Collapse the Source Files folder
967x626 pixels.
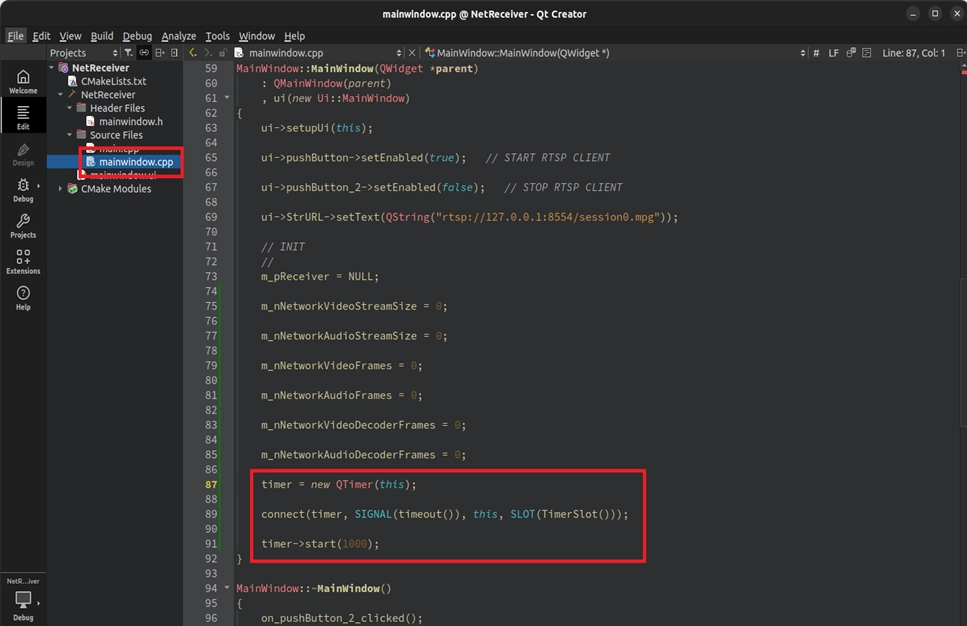[70, 134]
